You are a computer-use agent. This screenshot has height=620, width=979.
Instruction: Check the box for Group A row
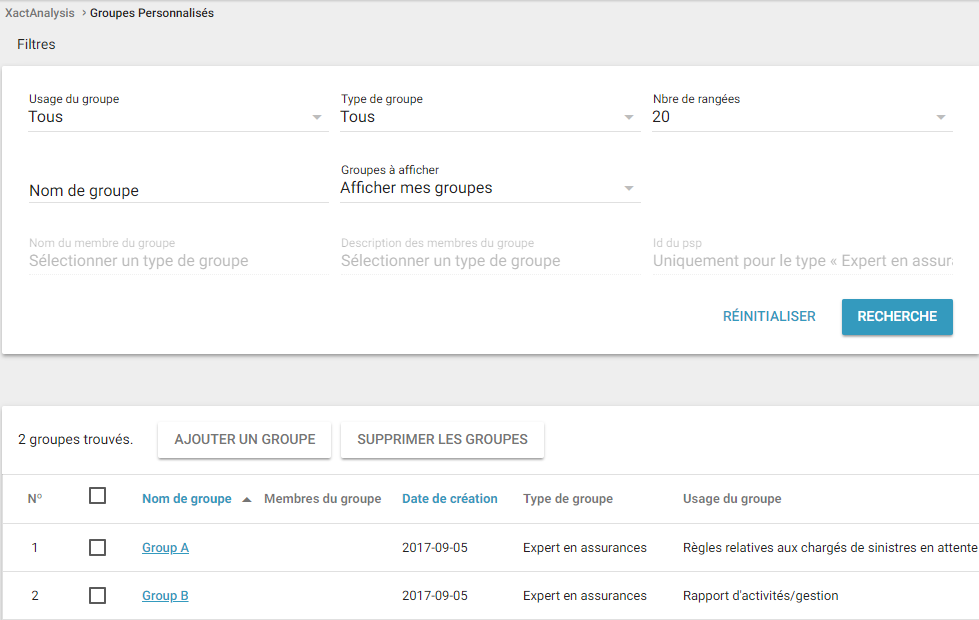click(97, 547)
